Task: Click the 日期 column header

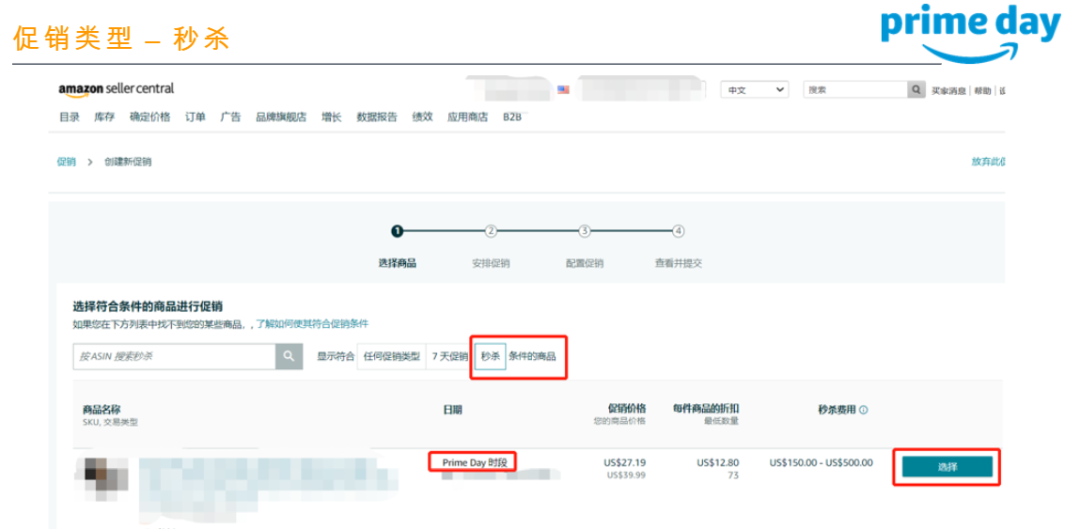Action: pyautogui.click(x=453, y=410)
